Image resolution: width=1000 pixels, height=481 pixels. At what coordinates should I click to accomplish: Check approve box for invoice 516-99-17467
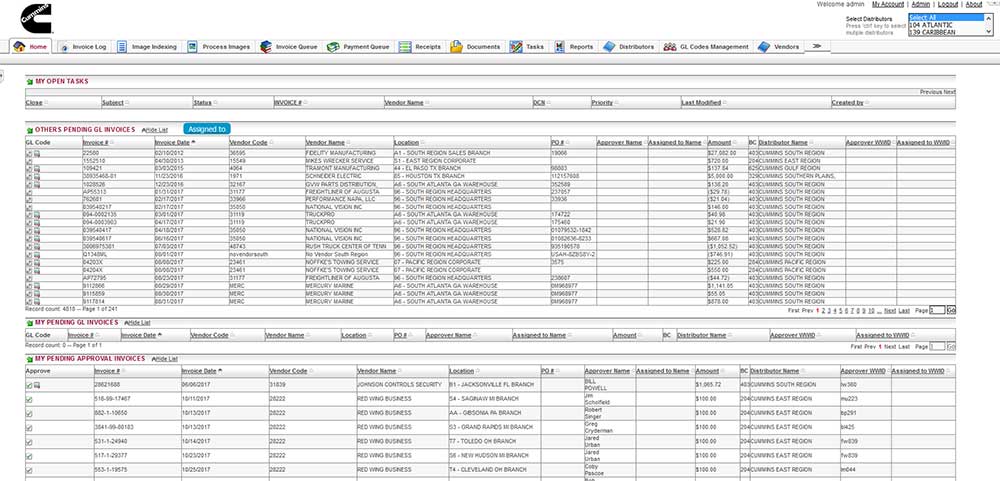29,398
